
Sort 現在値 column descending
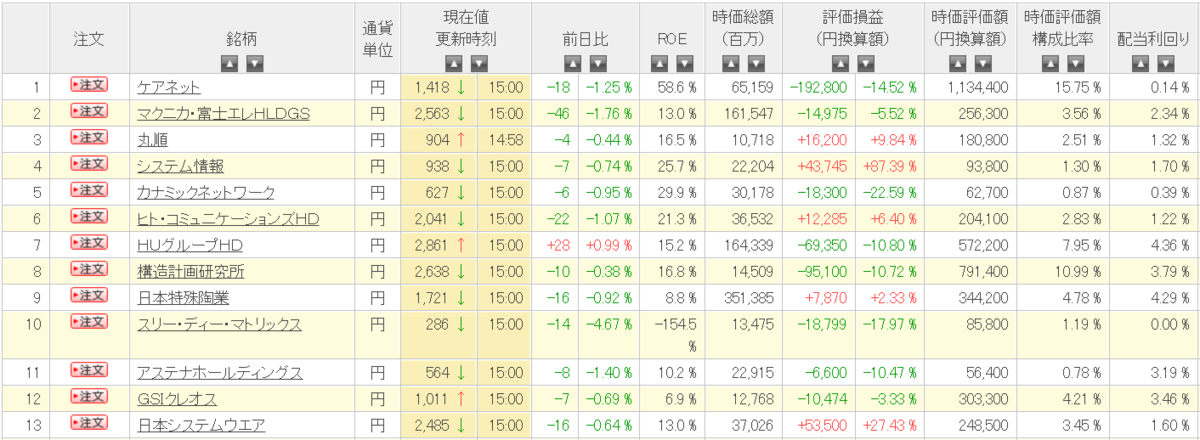(x=478, y=64)
